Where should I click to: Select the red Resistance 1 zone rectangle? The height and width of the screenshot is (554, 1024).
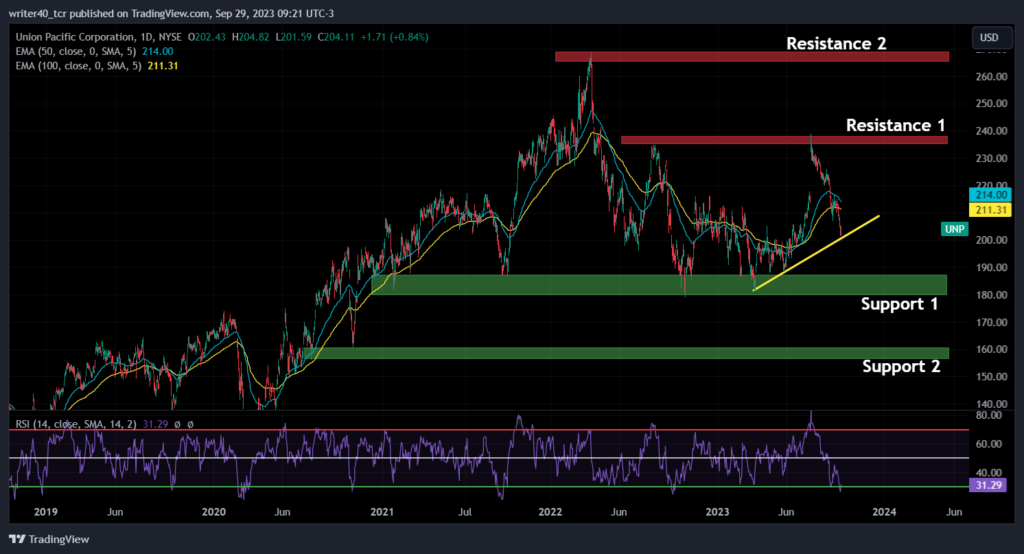click(x=784, y=140)
